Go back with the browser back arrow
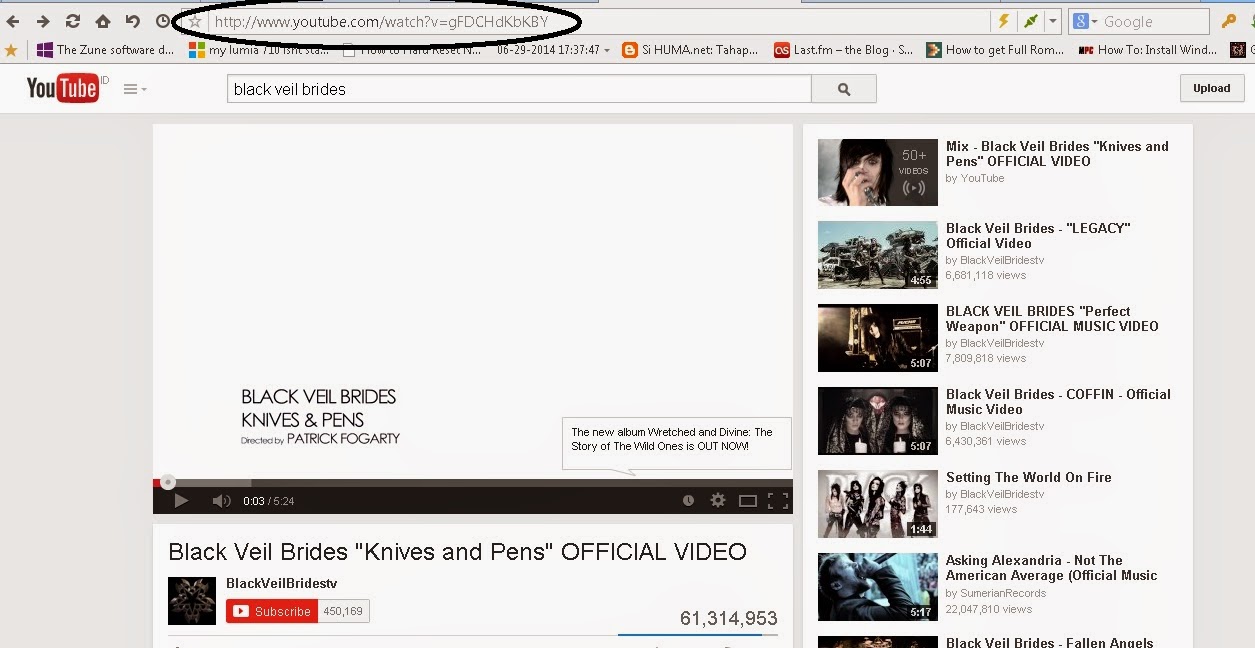1255x648 pixels. point(13,21)
